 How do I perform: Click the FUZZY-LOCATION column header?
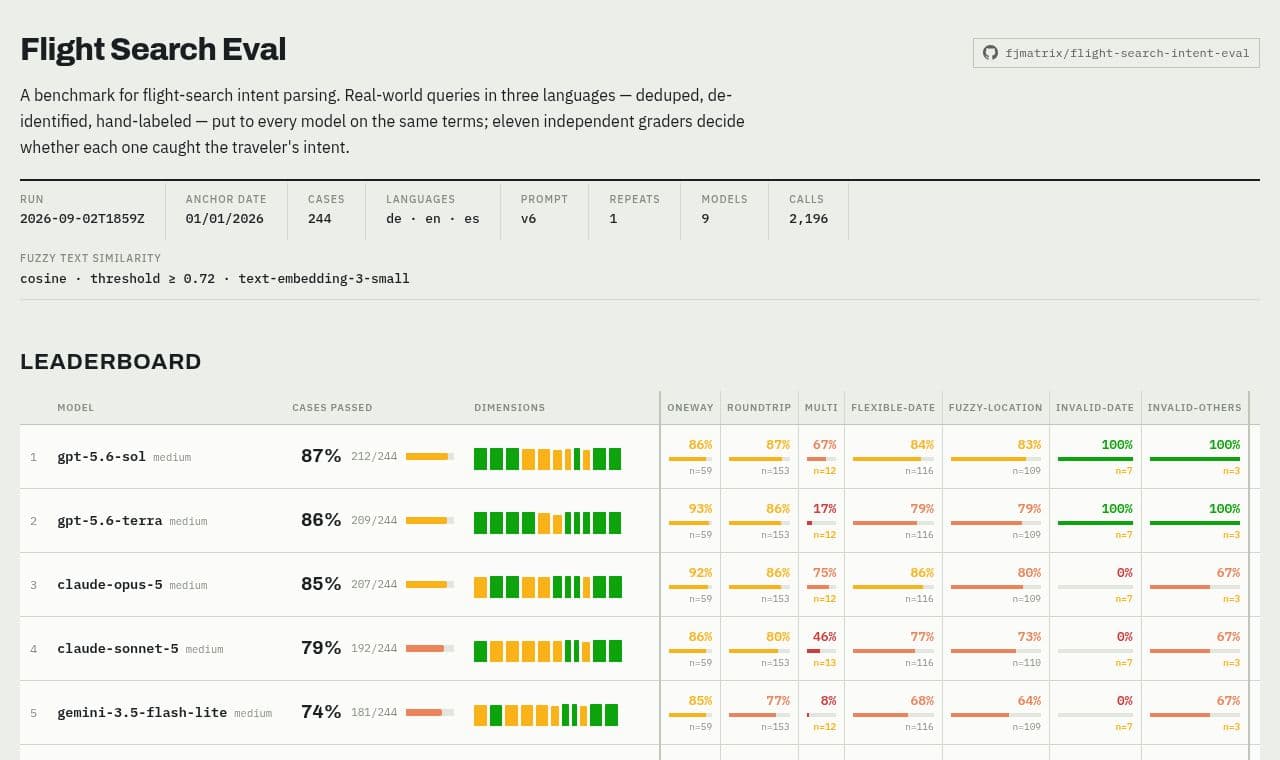[995, 408]
